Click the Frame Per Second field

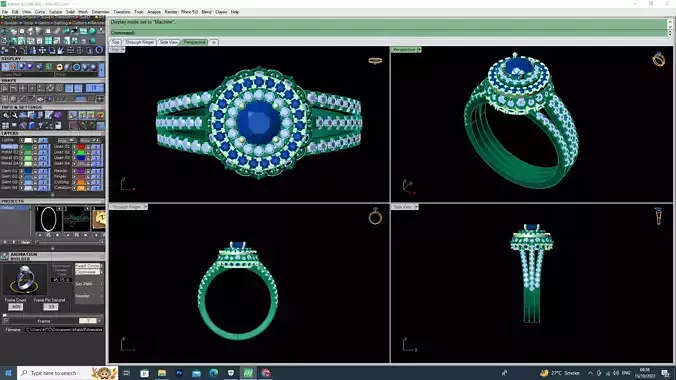(50, 307)
